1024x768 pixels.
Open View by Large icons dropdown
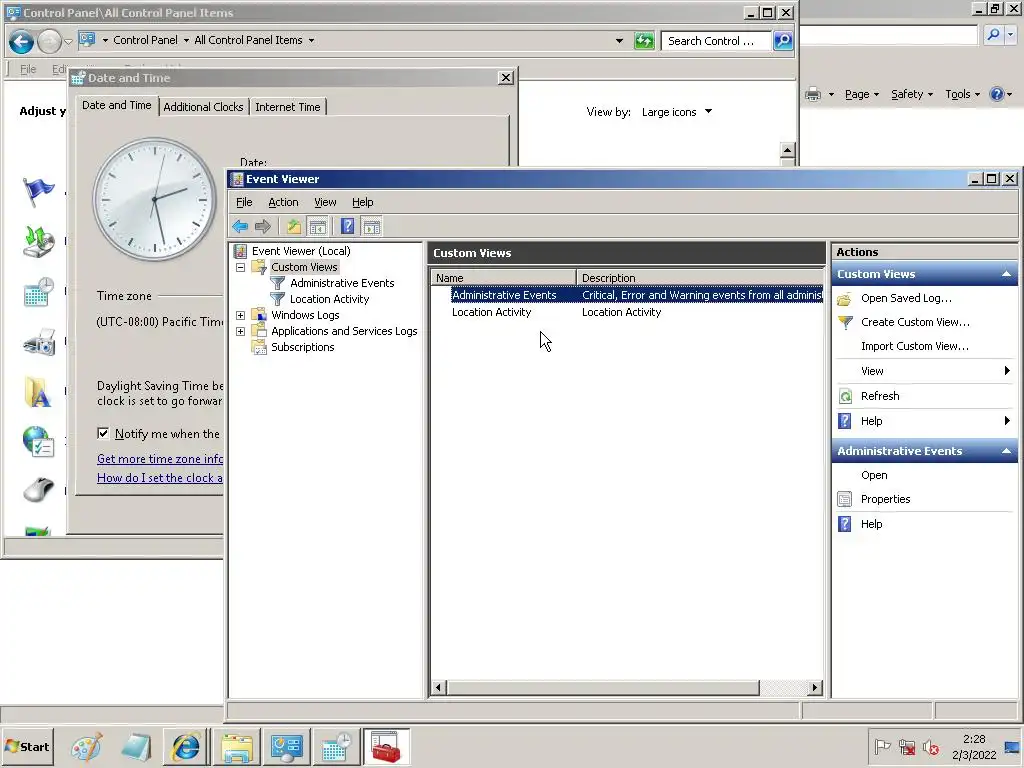[x=677, y=112]
